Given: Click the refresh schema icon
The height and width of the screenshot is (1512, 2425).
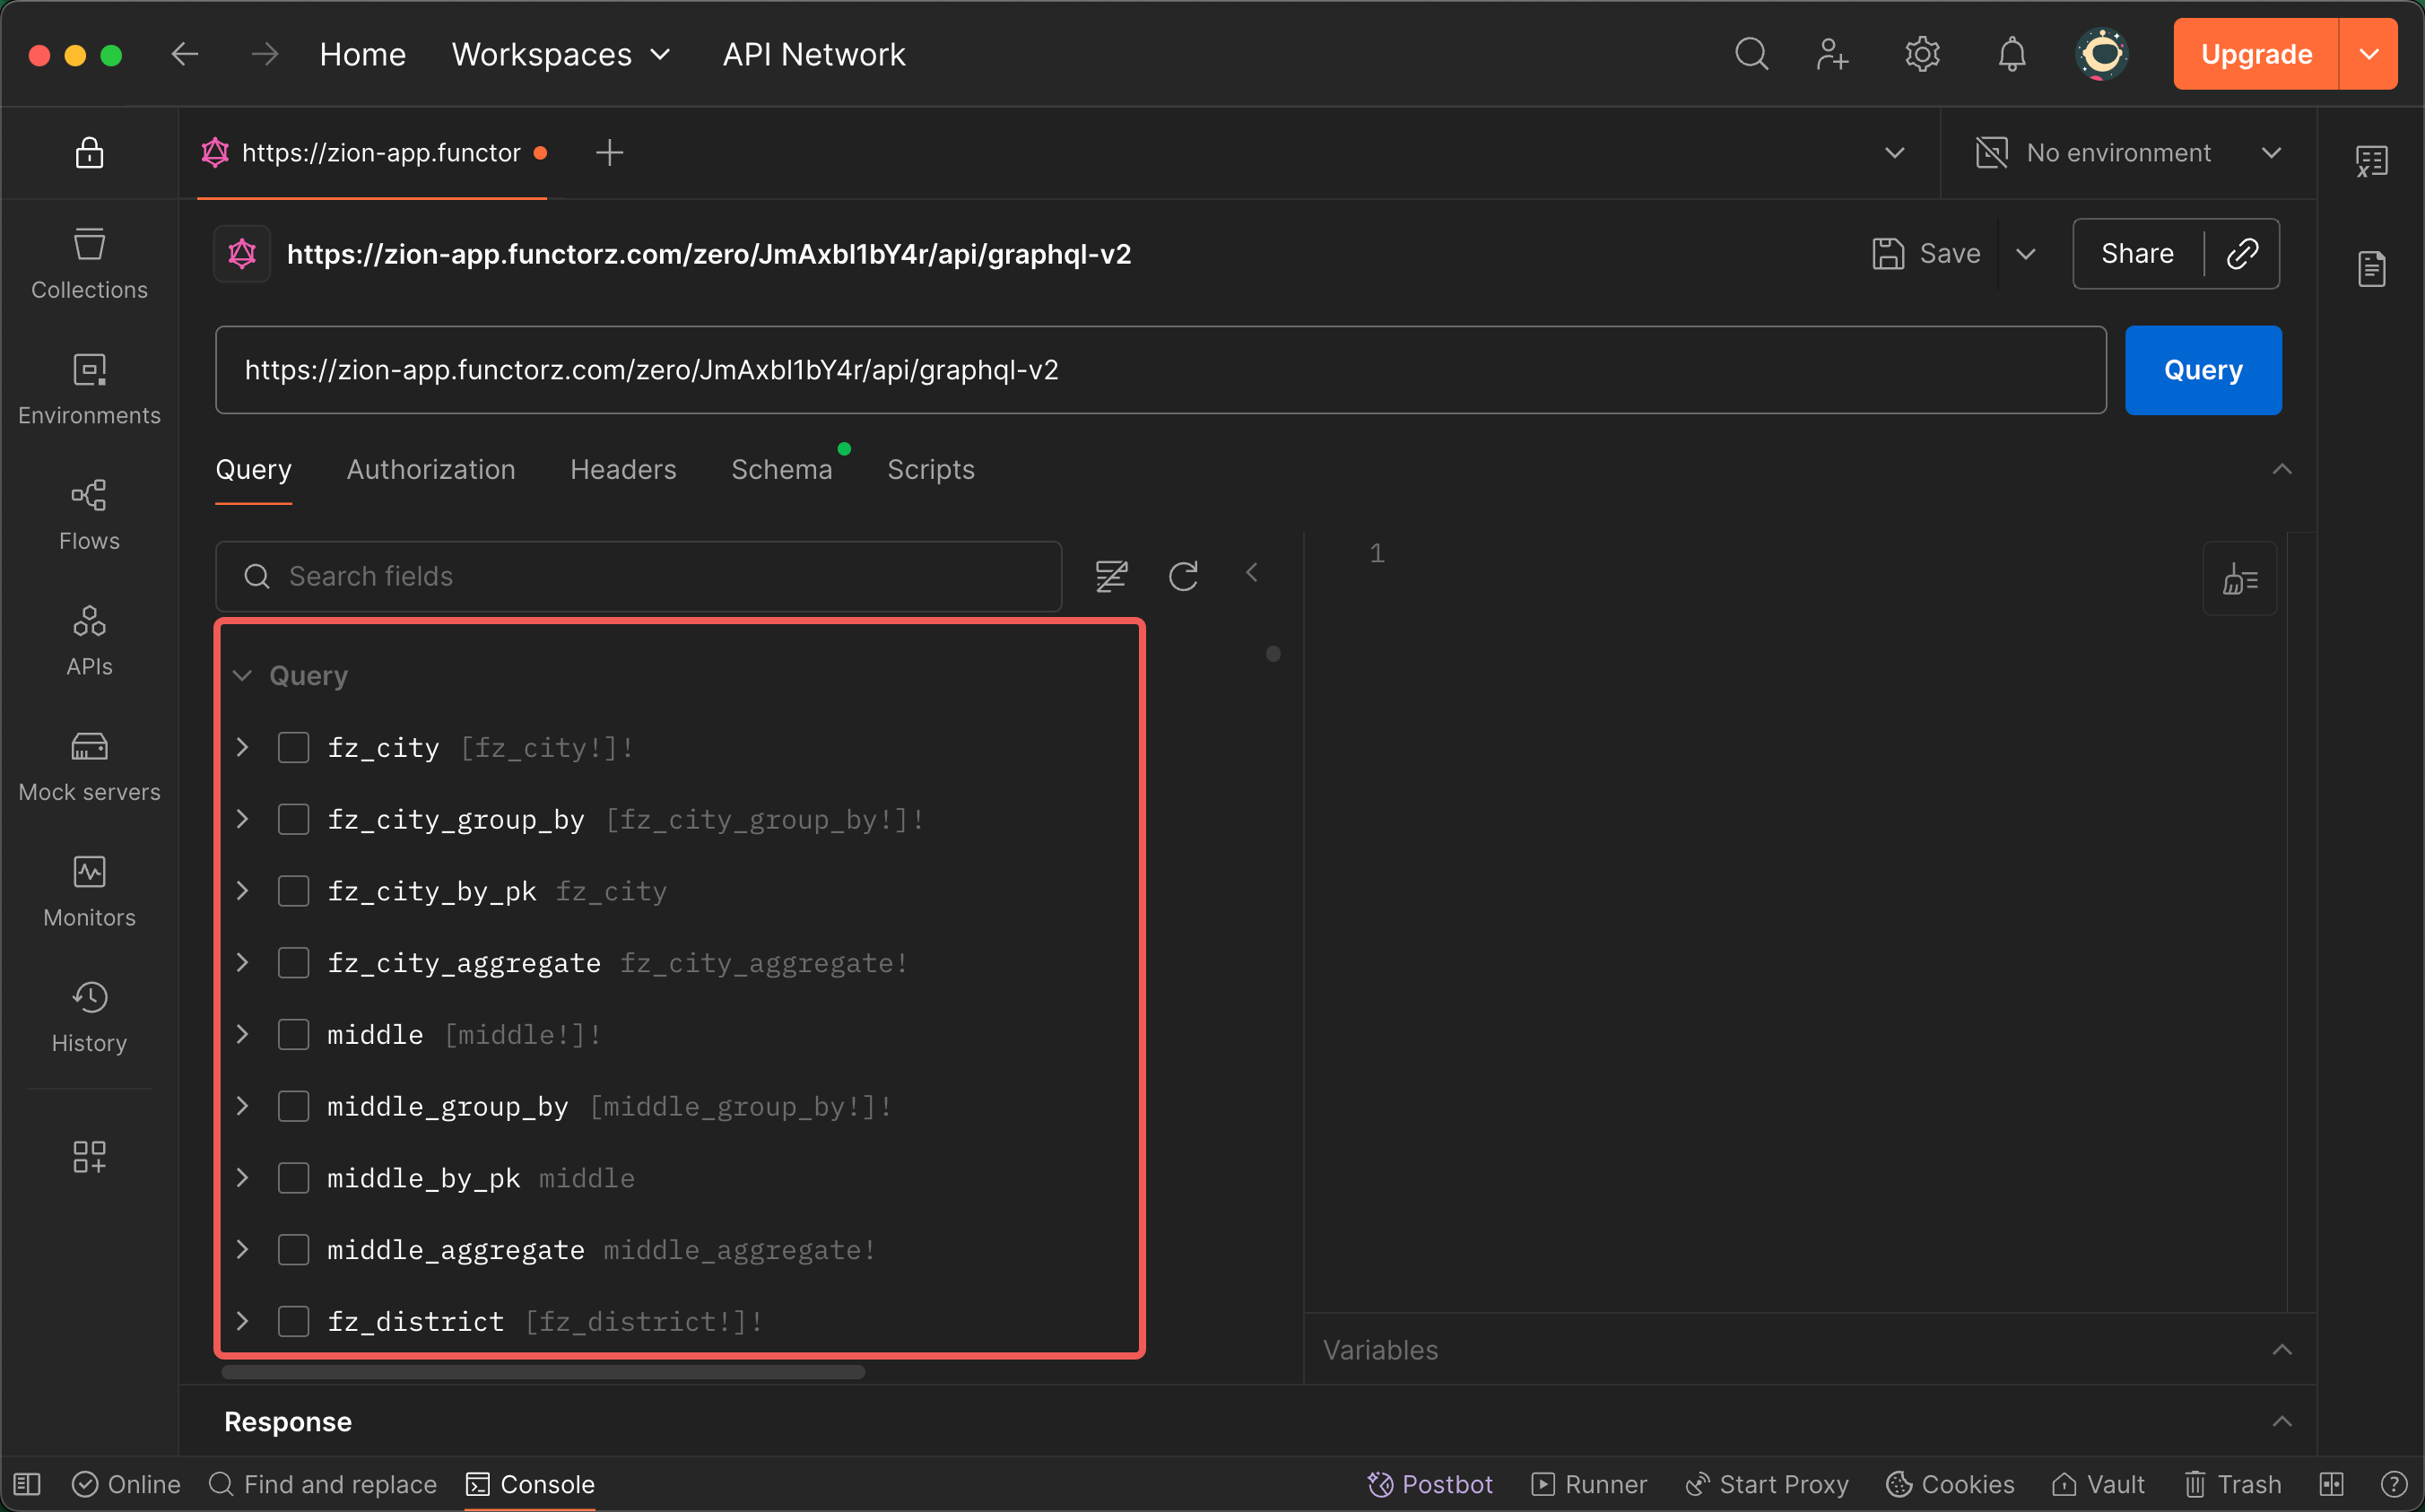Looking at the screenshot, I should tap(1183, 576).
